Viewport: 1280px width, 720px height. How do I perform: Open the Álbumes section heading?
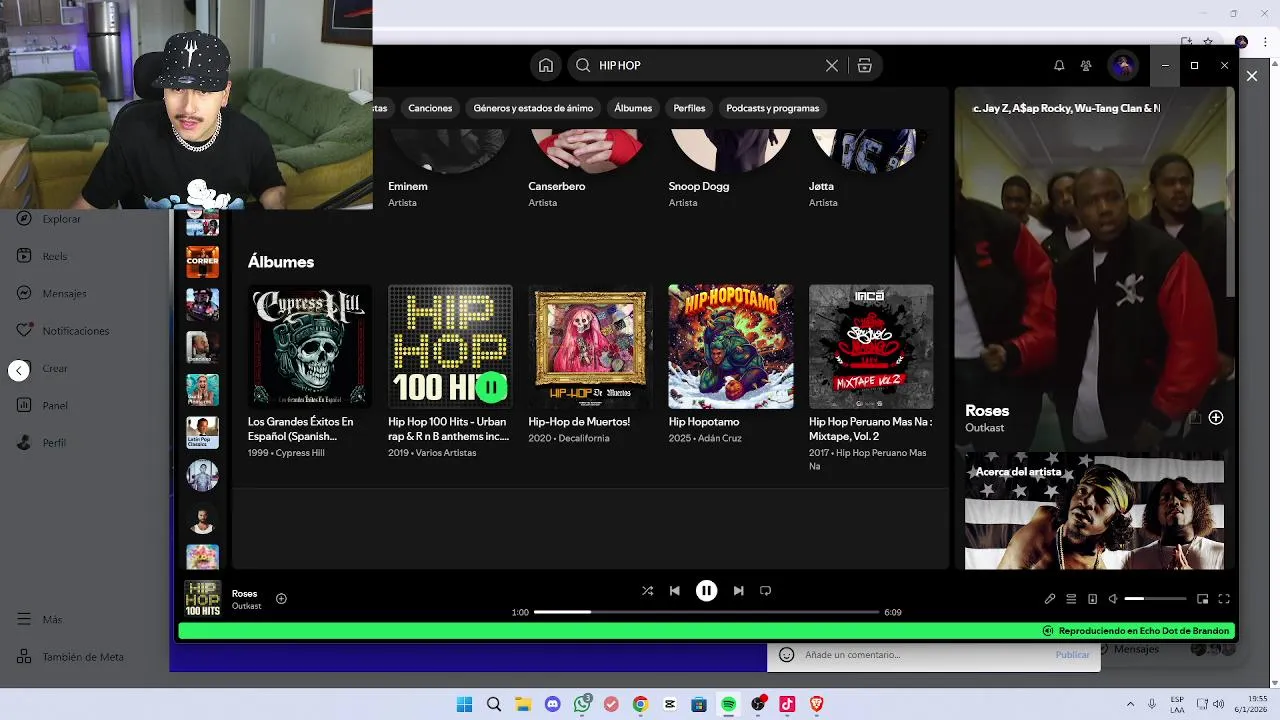(x=281, y=262)
